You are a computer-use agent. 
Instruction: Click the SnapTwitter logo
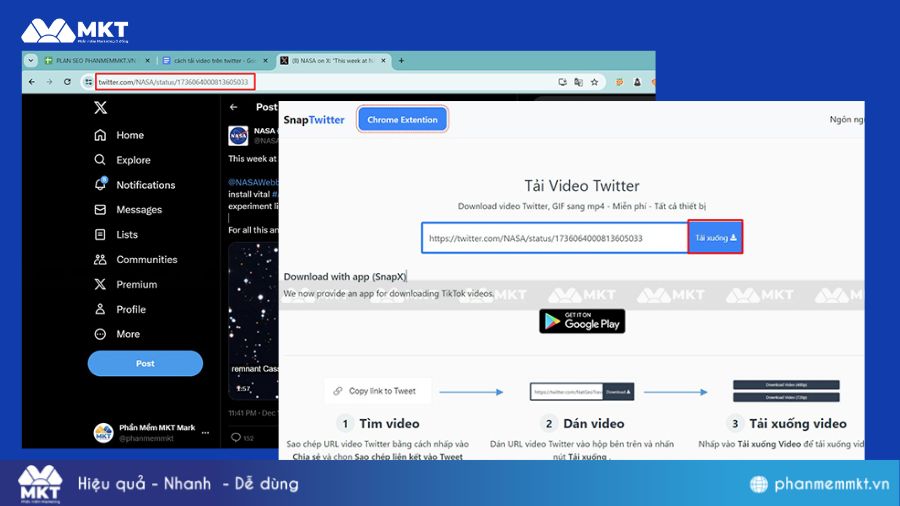click(x=314, y=120)
